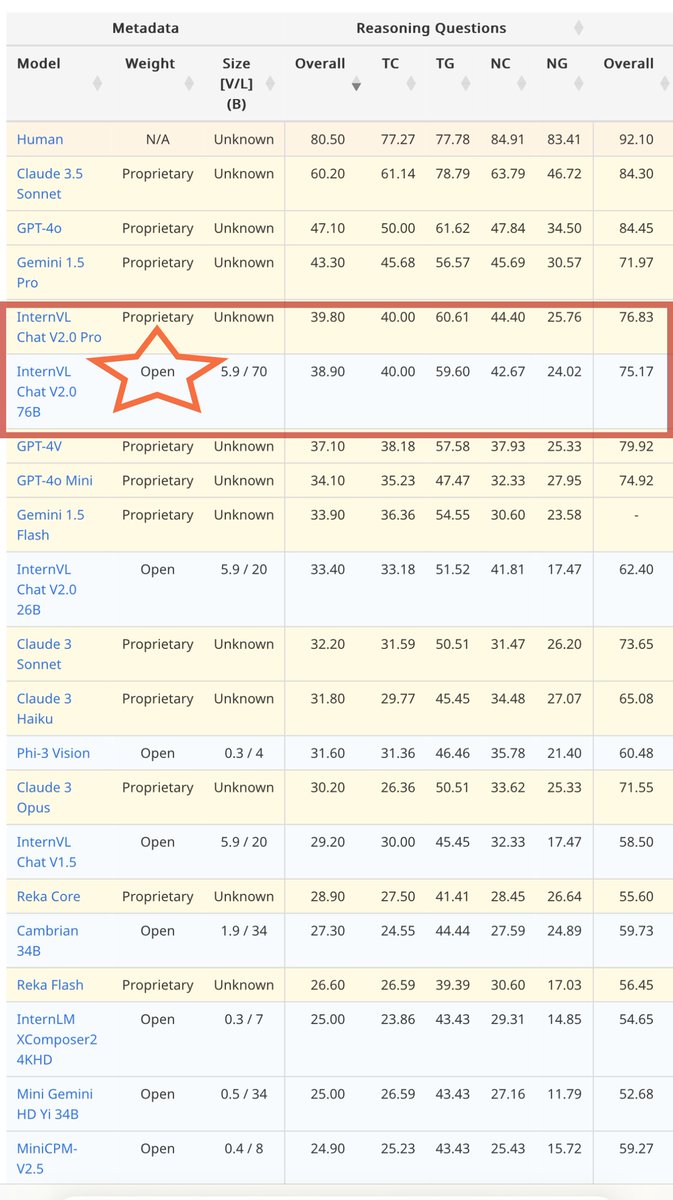Open the Claude 3 Opus link

[x=44, y=797]
